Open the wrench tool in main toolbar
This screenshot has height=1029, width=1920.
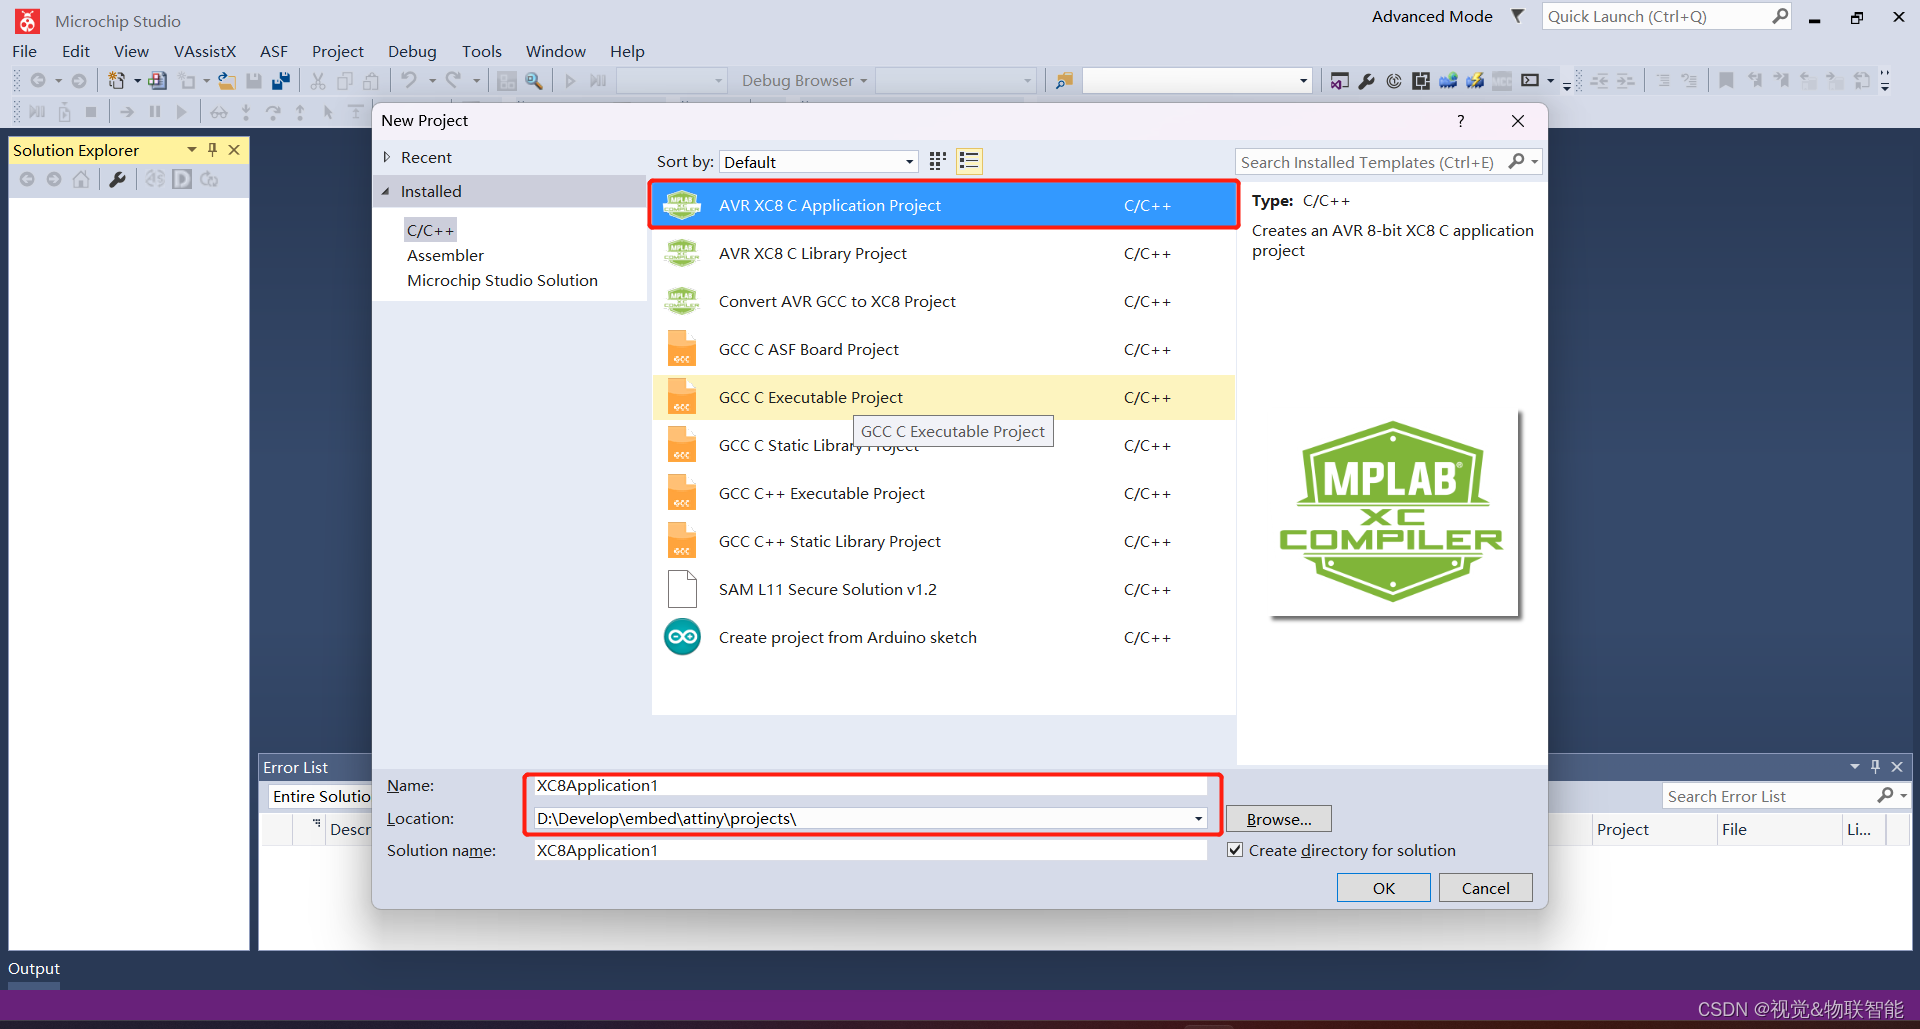click(1367, 81)
